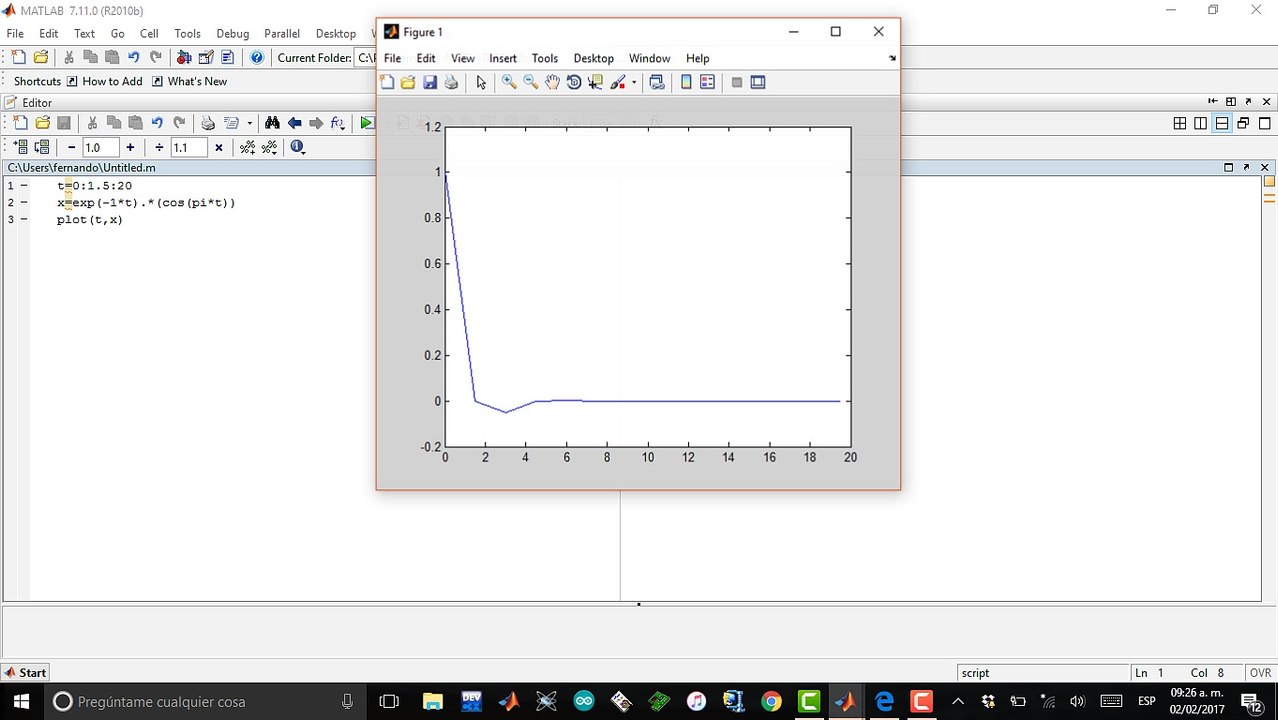The width and height of the screenshot is (1278, 720).
Task: Click Back arrow in Editor toolbar
Action: pyautogui.click(x=294, y=123)
